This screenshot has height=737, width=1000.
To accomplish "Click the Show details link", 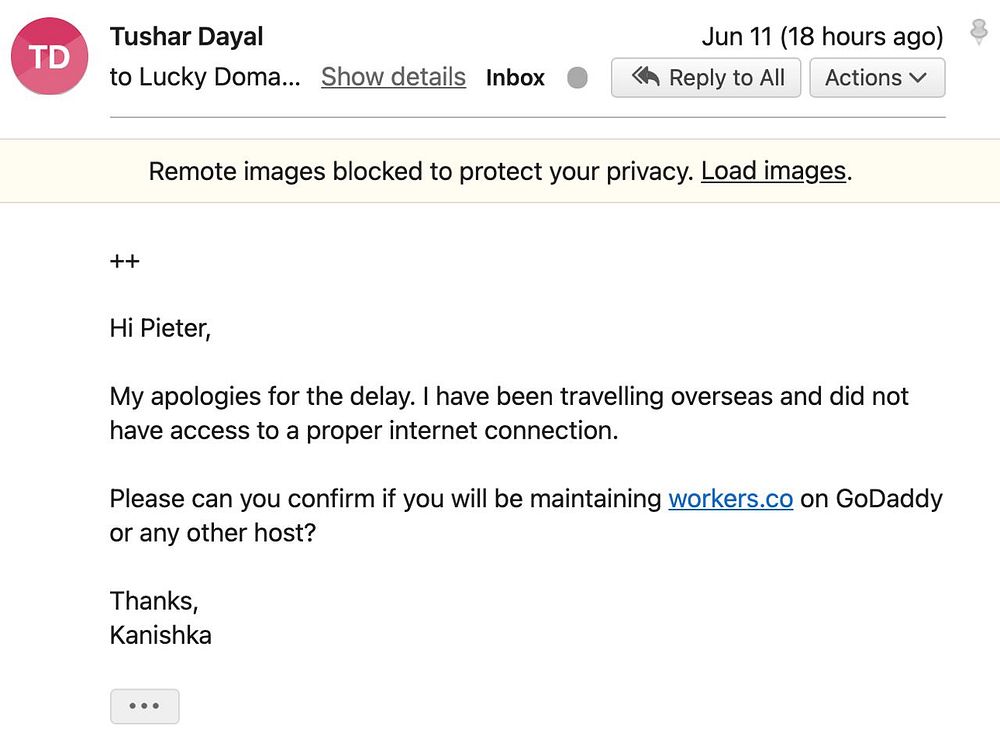I will (x=393, y=77).
